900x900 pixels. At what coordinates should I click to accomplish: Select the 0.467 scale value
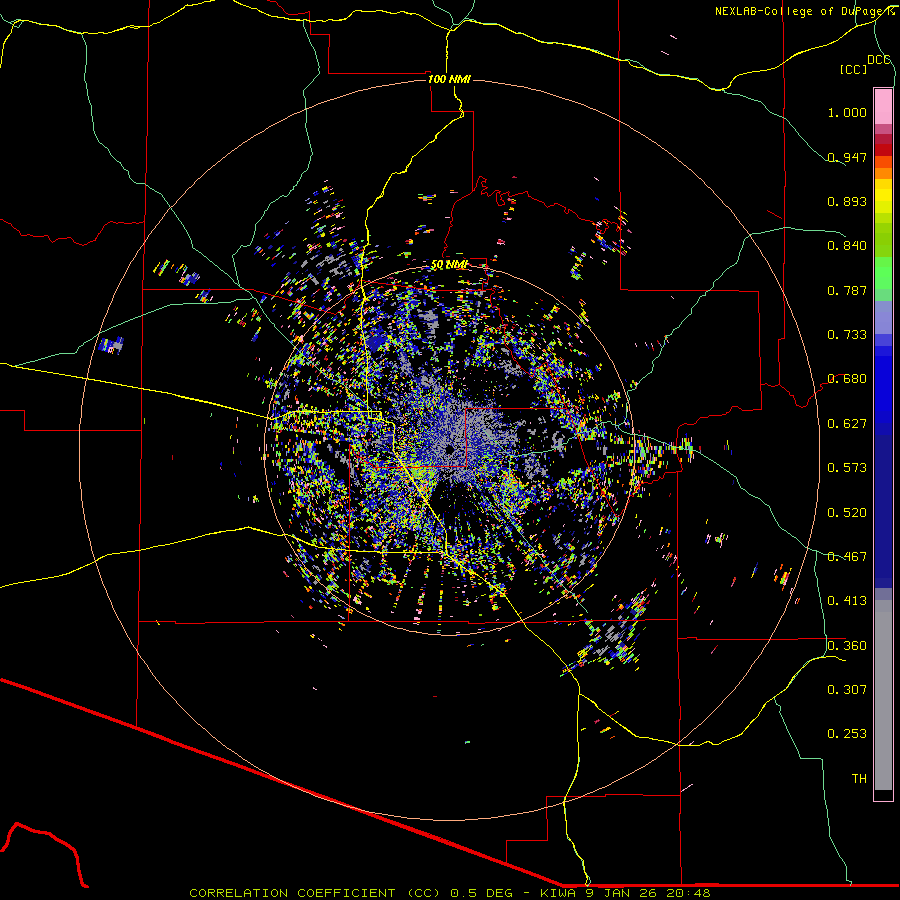[847, 557]
